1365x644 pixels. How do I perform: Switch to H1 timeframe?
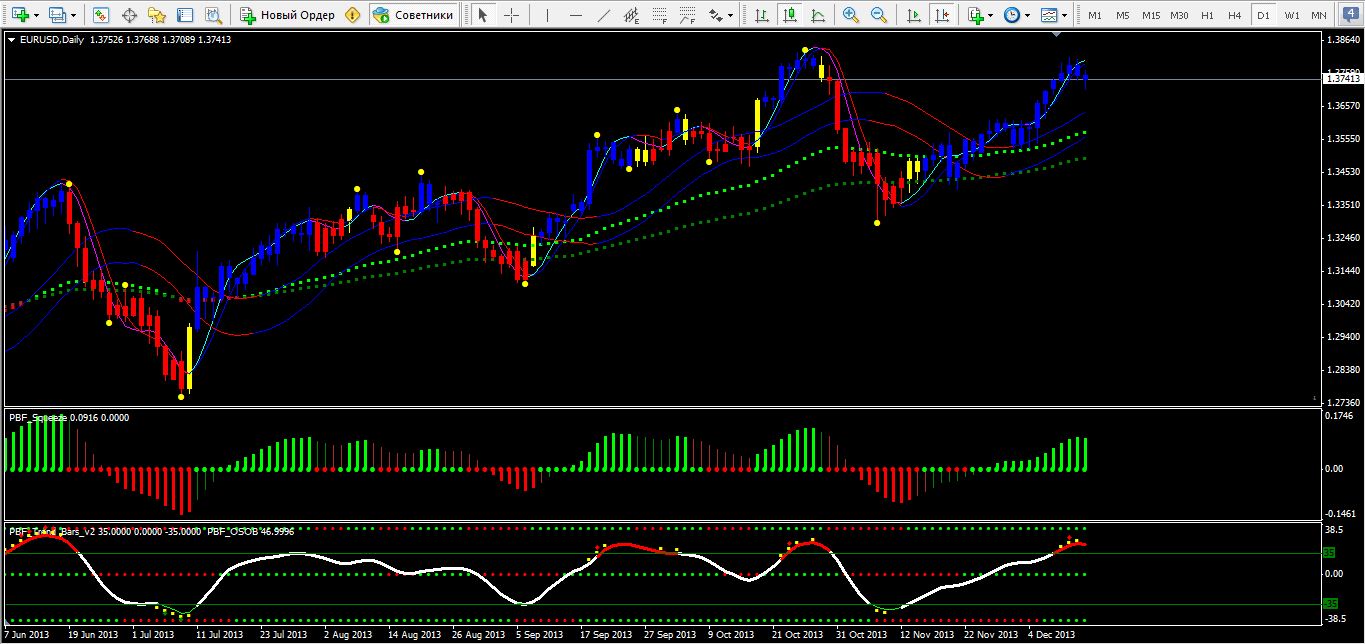click(x=1207, y=15)
